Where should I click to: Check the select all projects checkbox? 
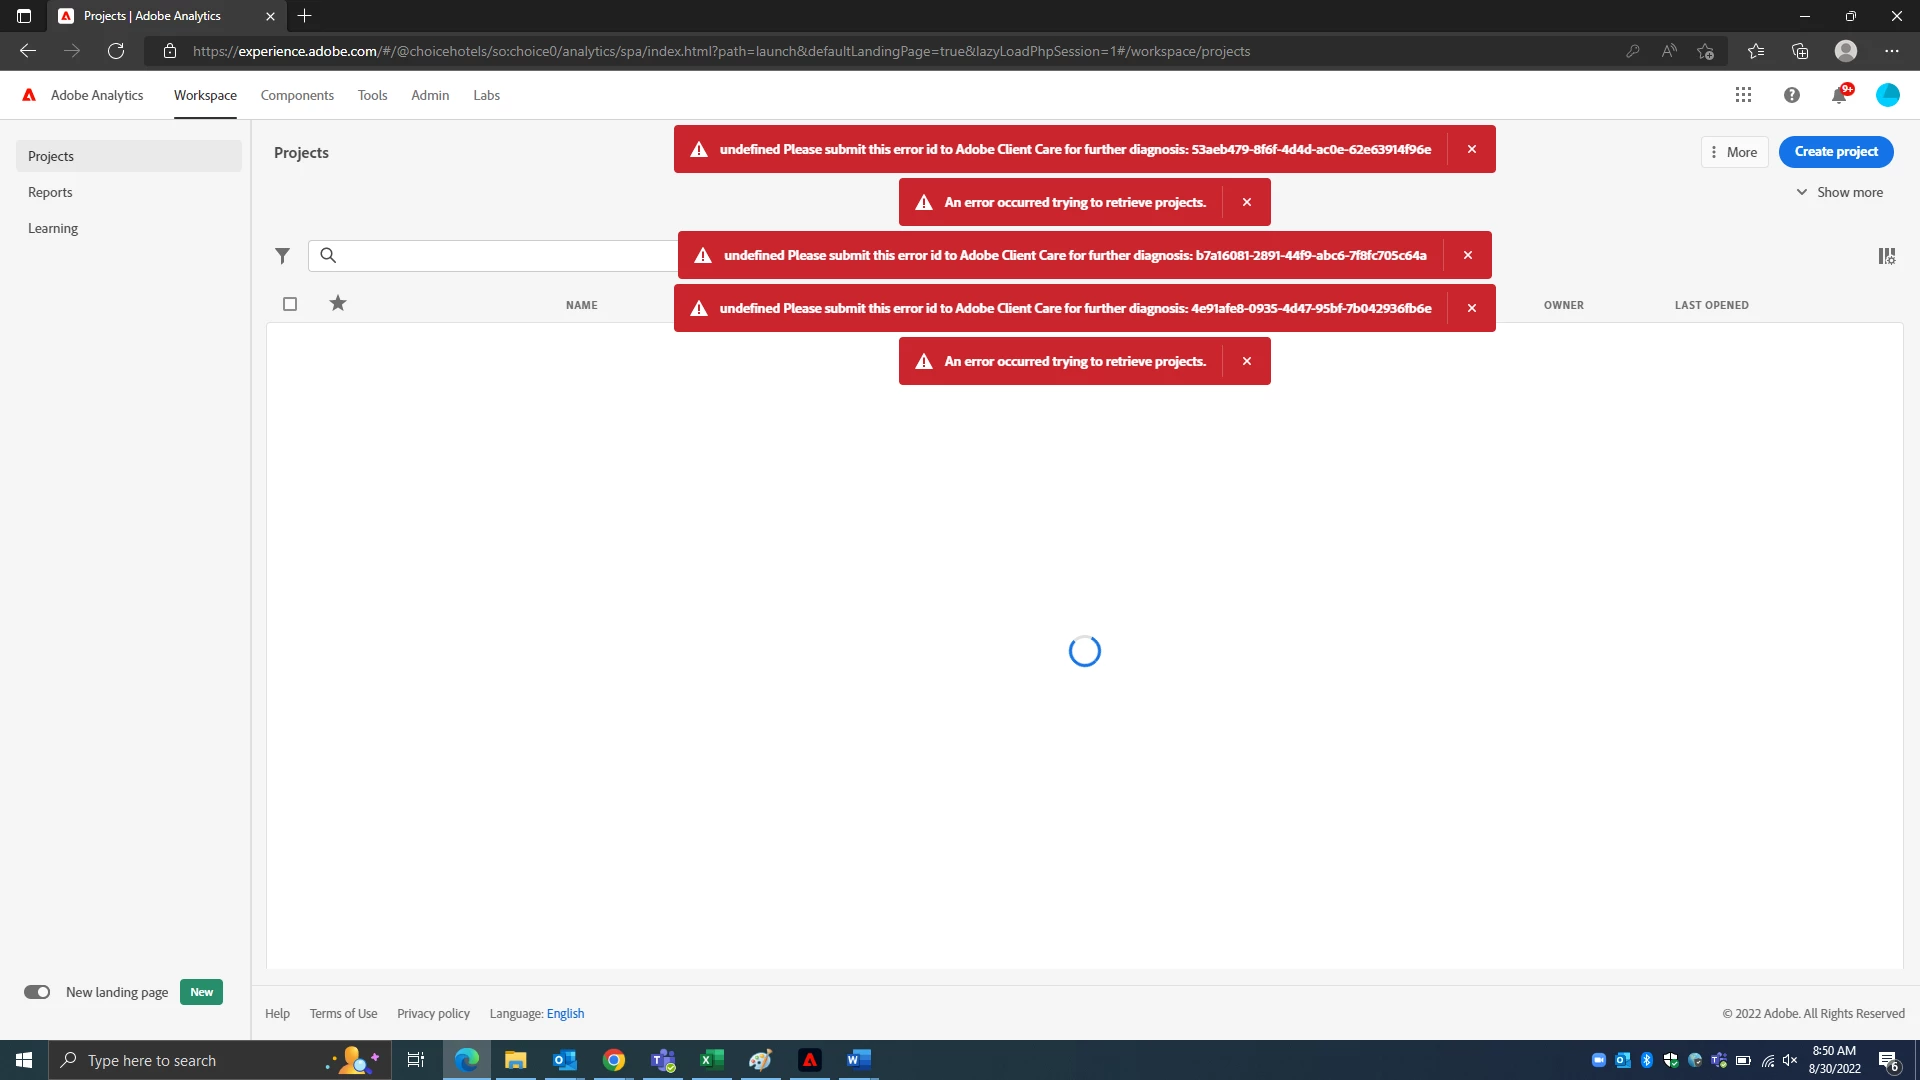(290, 304)
